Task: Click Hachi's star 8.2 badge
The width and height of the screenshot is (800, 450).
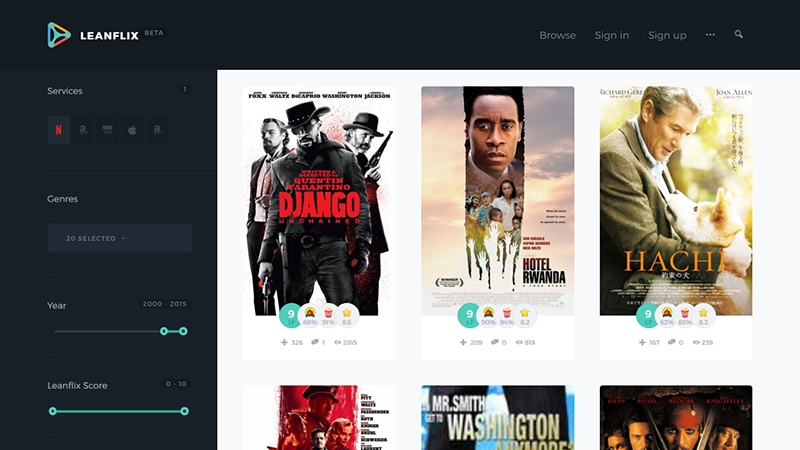Action: point(704,316)
